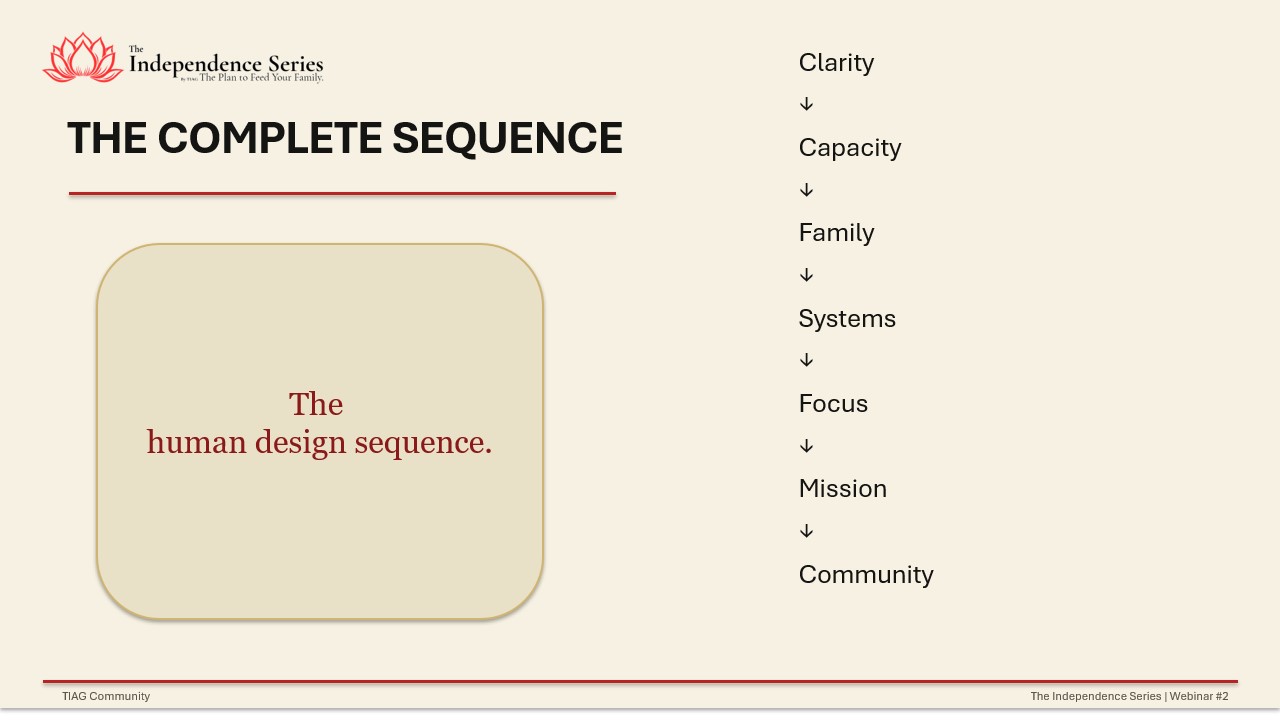Viewport: 1280px width, 720px height.
Task: Click the TIAG Community footer text
Action: [106, 696]
